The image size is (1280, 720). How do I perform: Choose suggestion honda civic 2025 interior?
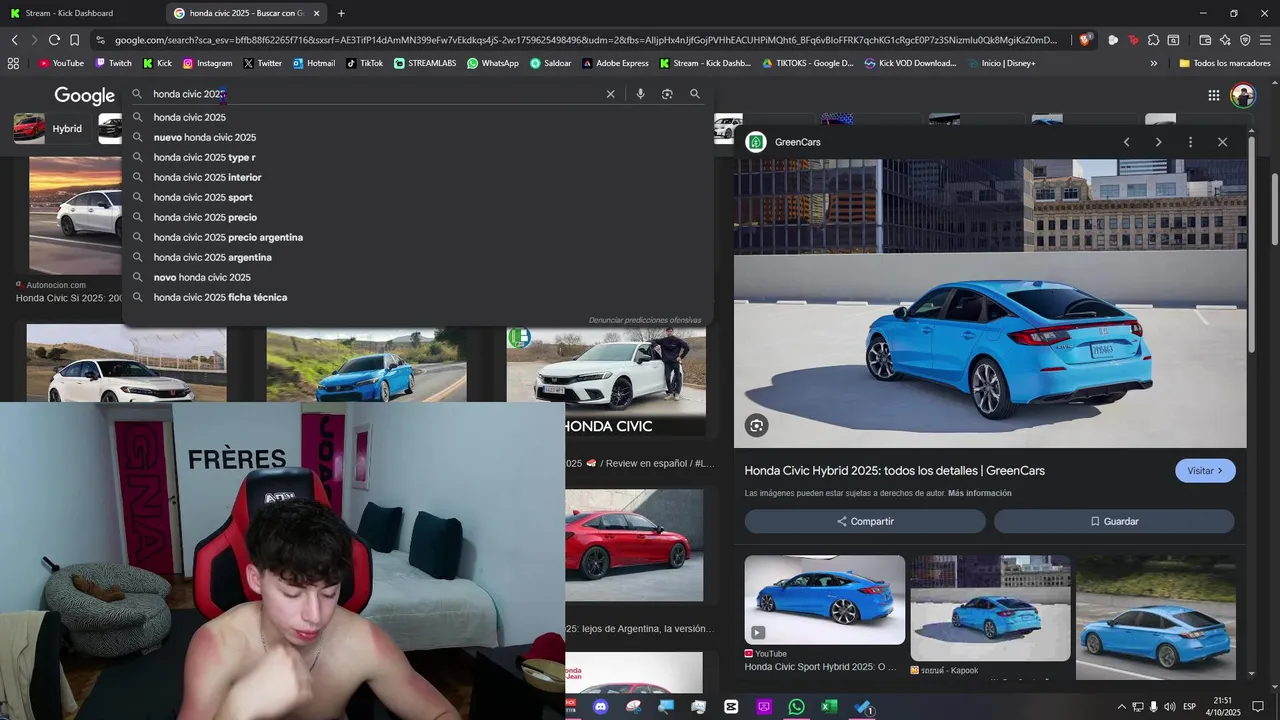pyautogui.click(x=418, y=177)
